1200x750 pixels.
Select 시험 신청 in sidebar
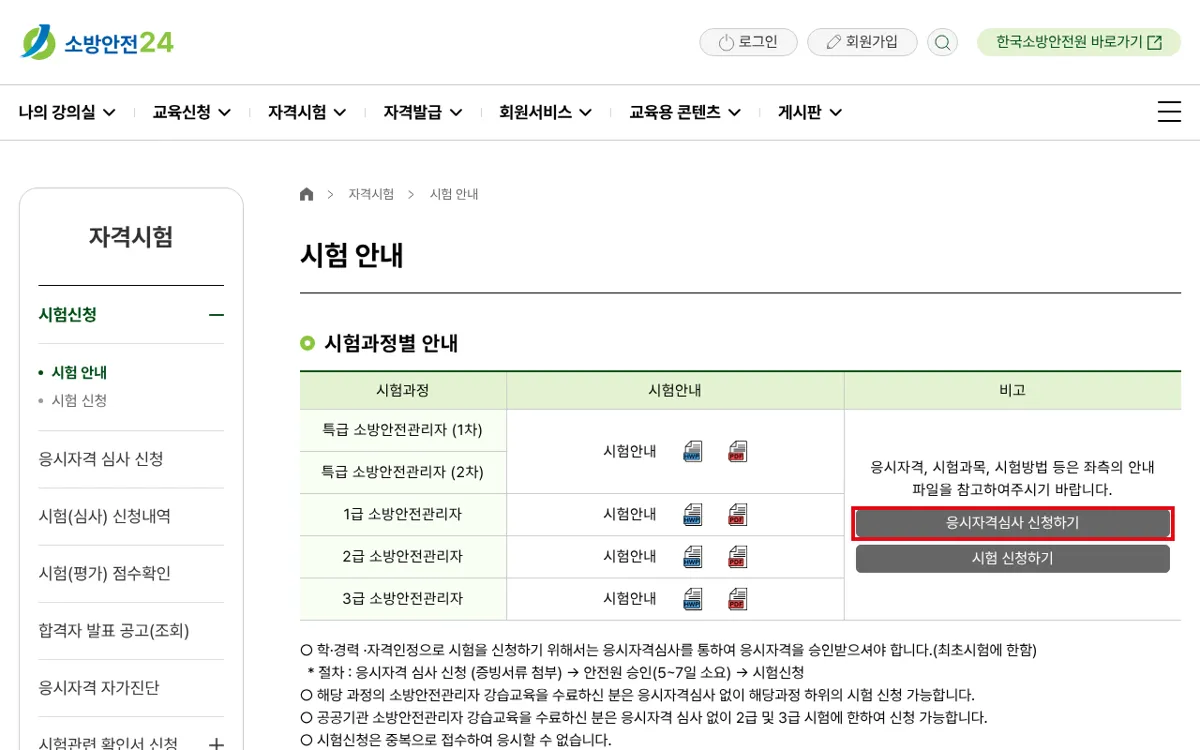click(x=79, y=400)
